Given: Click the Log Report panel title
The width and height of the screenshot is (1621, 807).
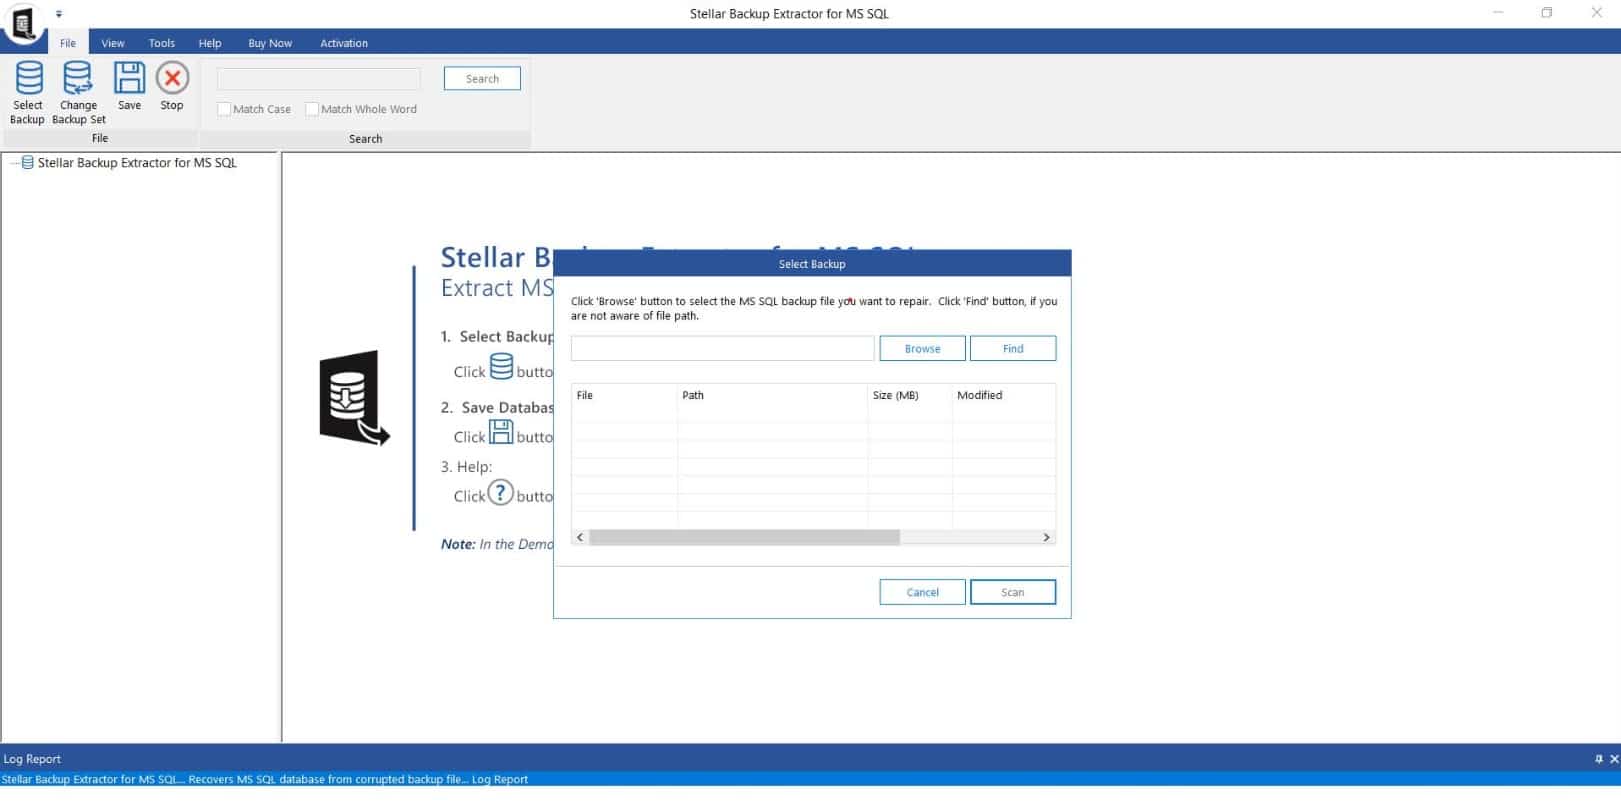Looking at the screenshot, I should pos(32,759).
